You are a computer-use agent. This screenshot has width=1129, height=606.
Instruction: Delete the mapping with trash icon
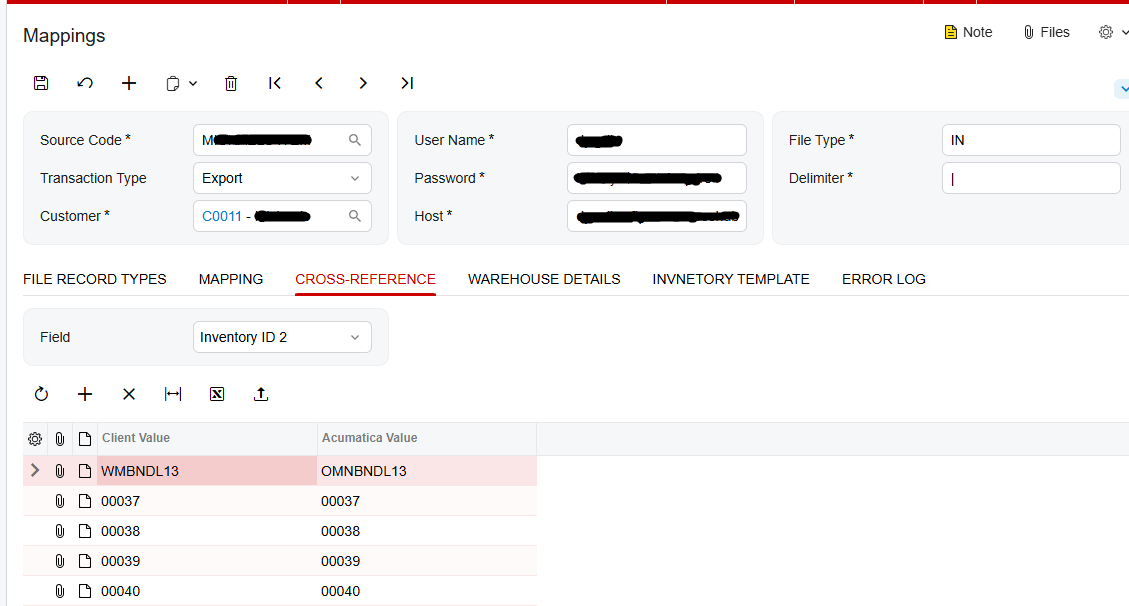(x=231, y=83)
